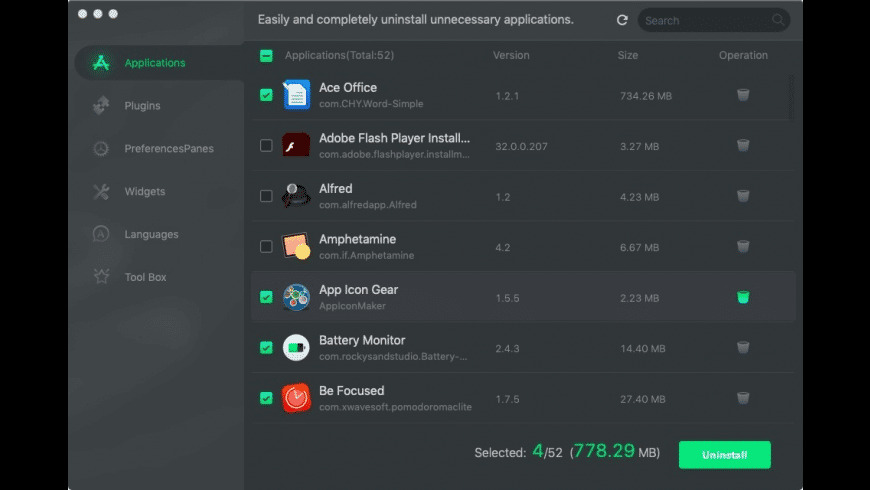
Task: Click the Amphetamine app icon
Action: click(296, 246)
